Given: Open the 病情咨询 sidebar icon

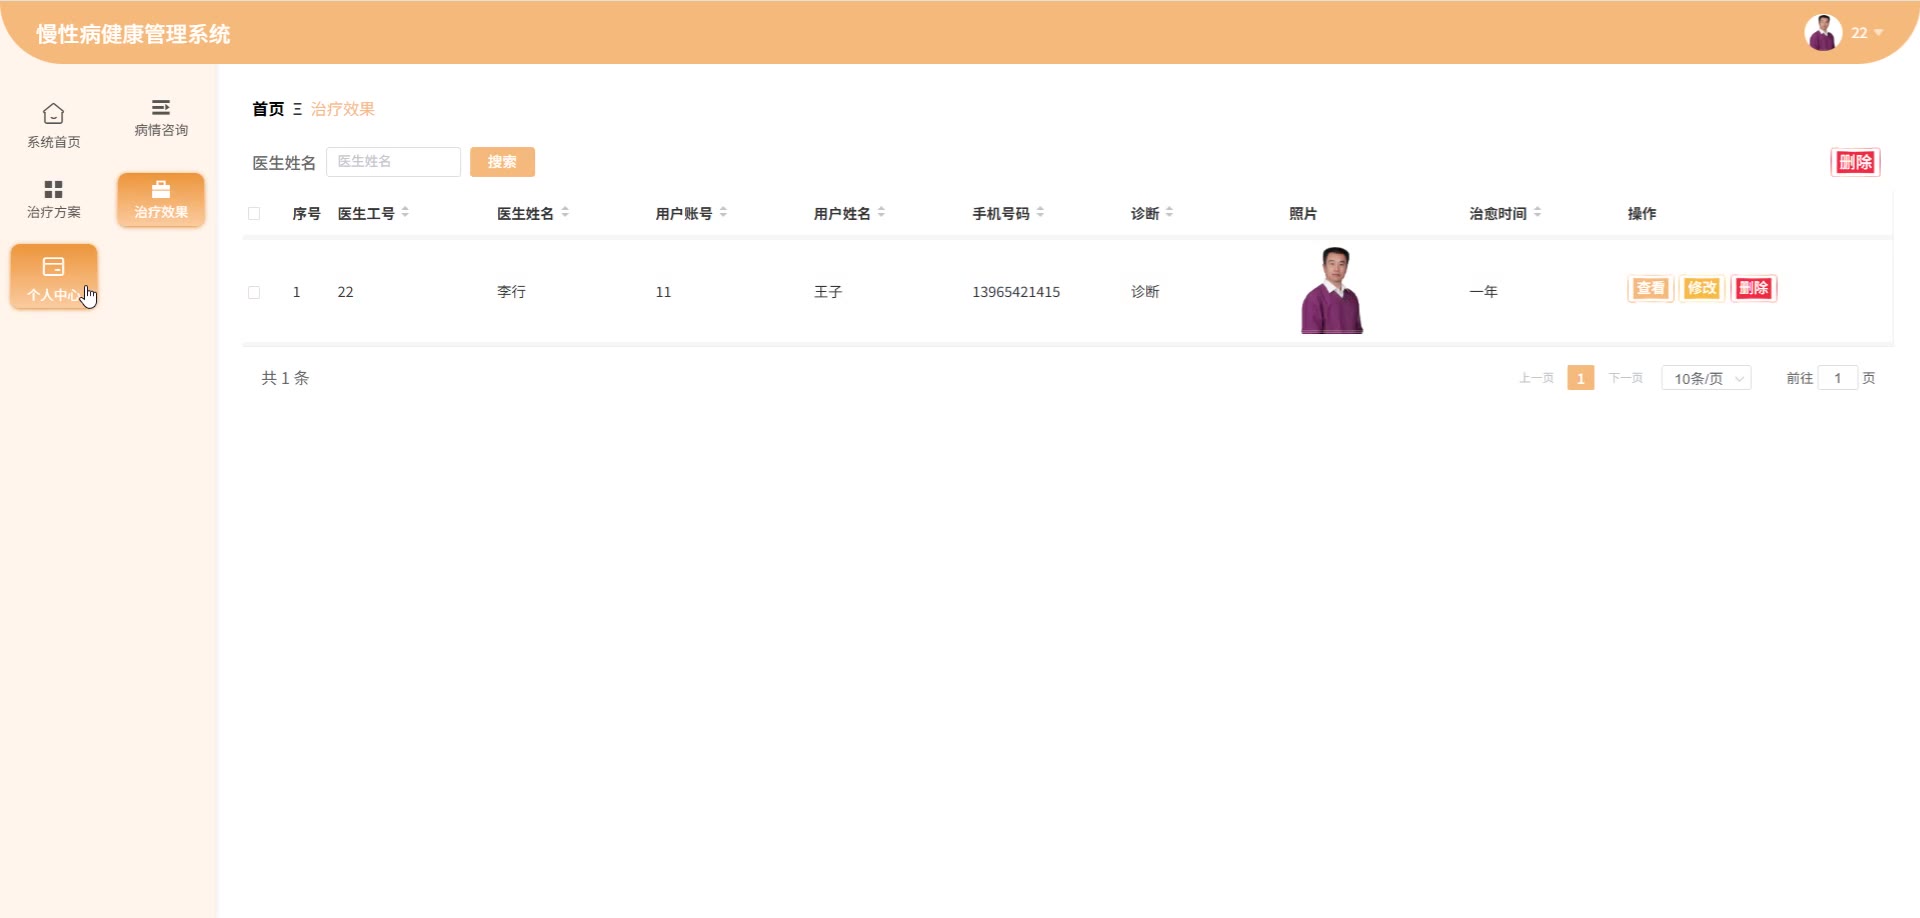Looking at the screenshot, I should coord(161,108).
